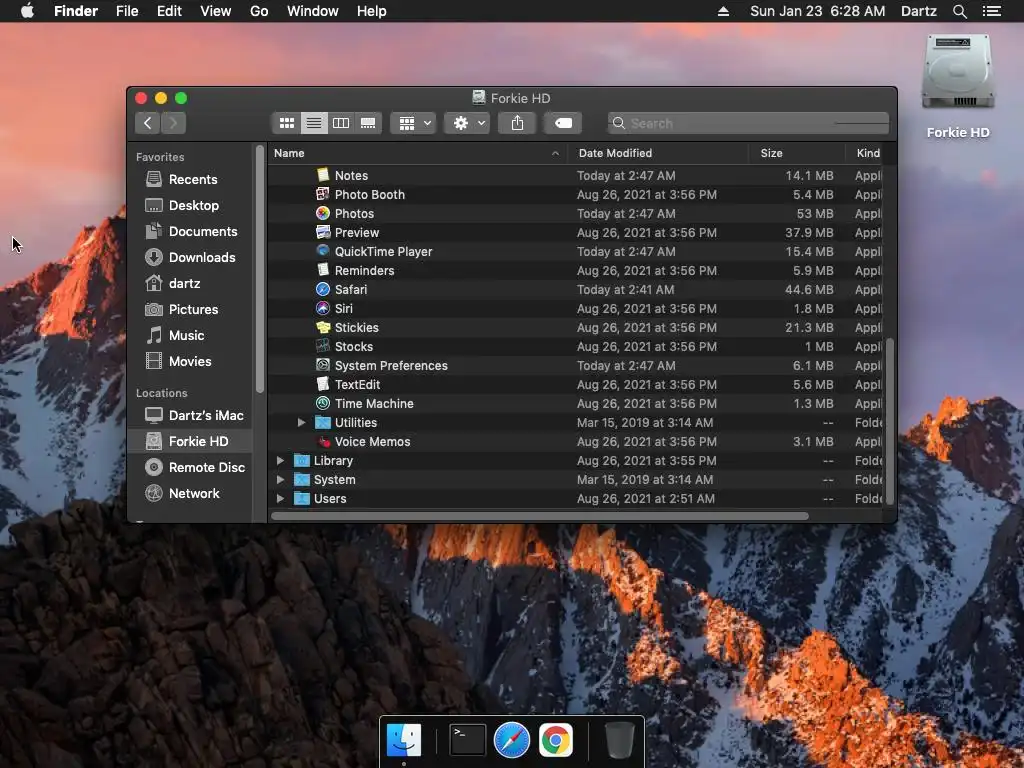Select the Siri app icon

pyautogui.click(x=323, y=308)
